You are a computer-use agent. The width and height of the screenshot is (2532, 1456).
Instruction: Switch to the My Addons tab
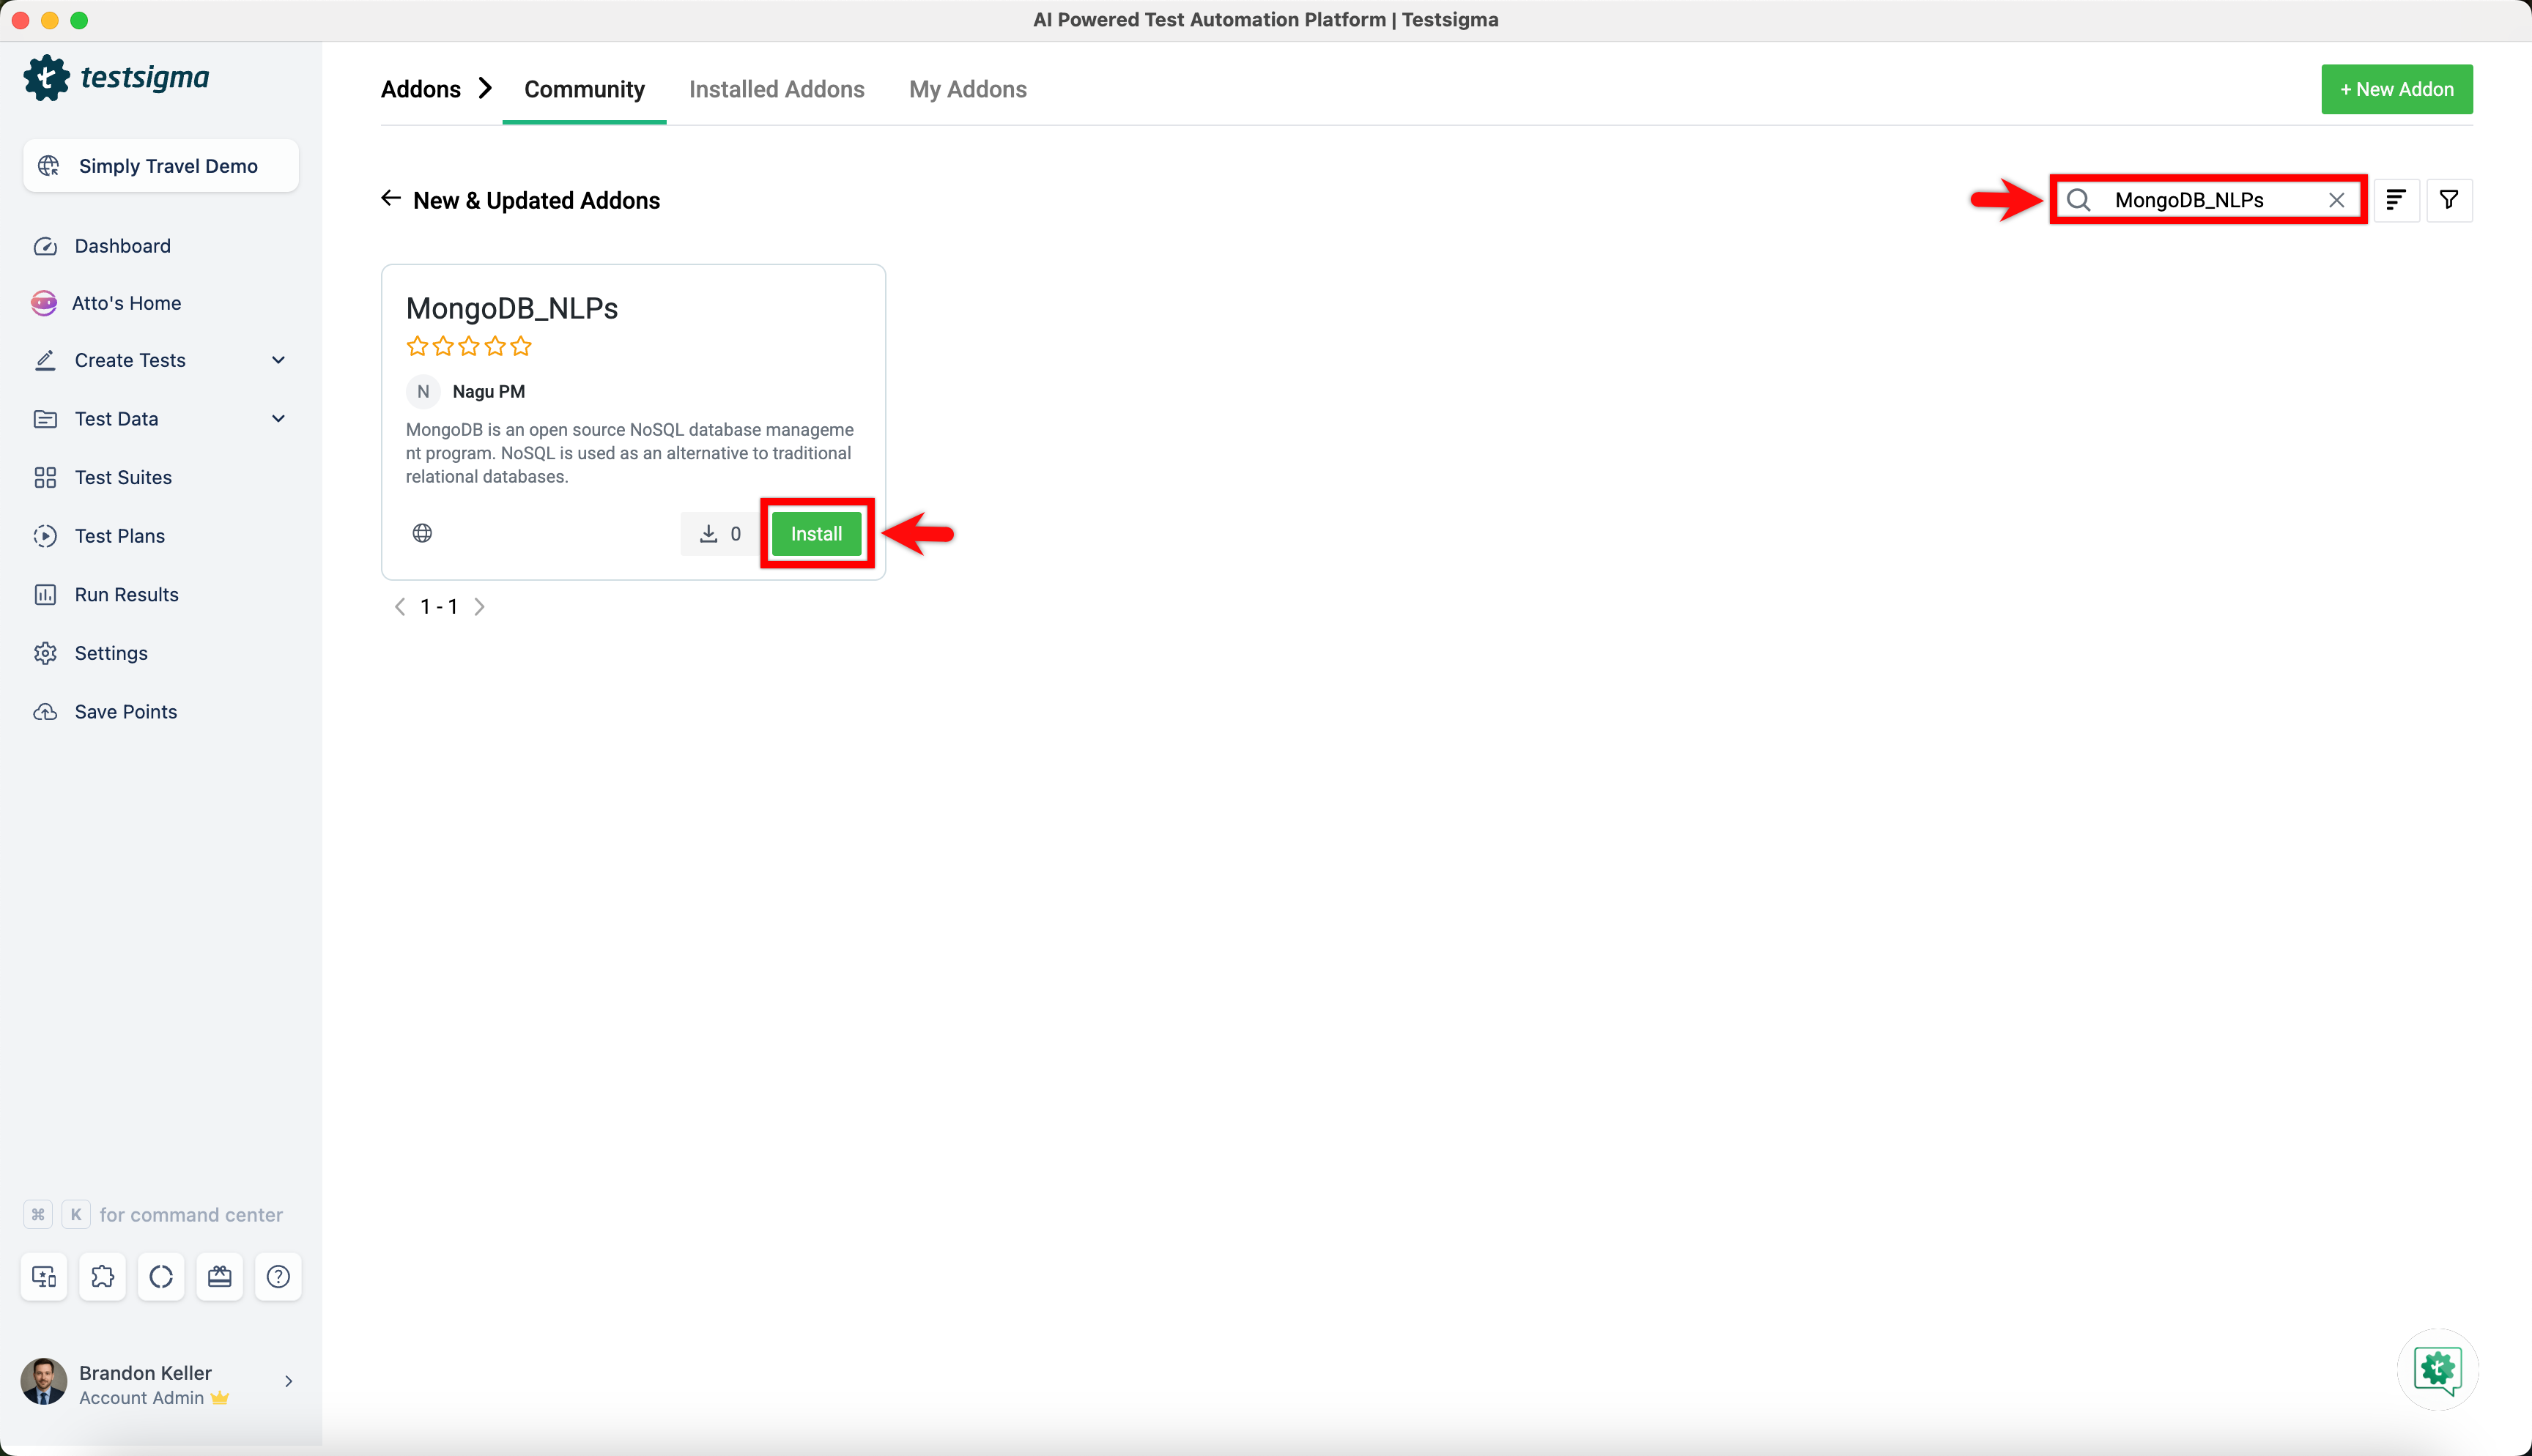968,89
